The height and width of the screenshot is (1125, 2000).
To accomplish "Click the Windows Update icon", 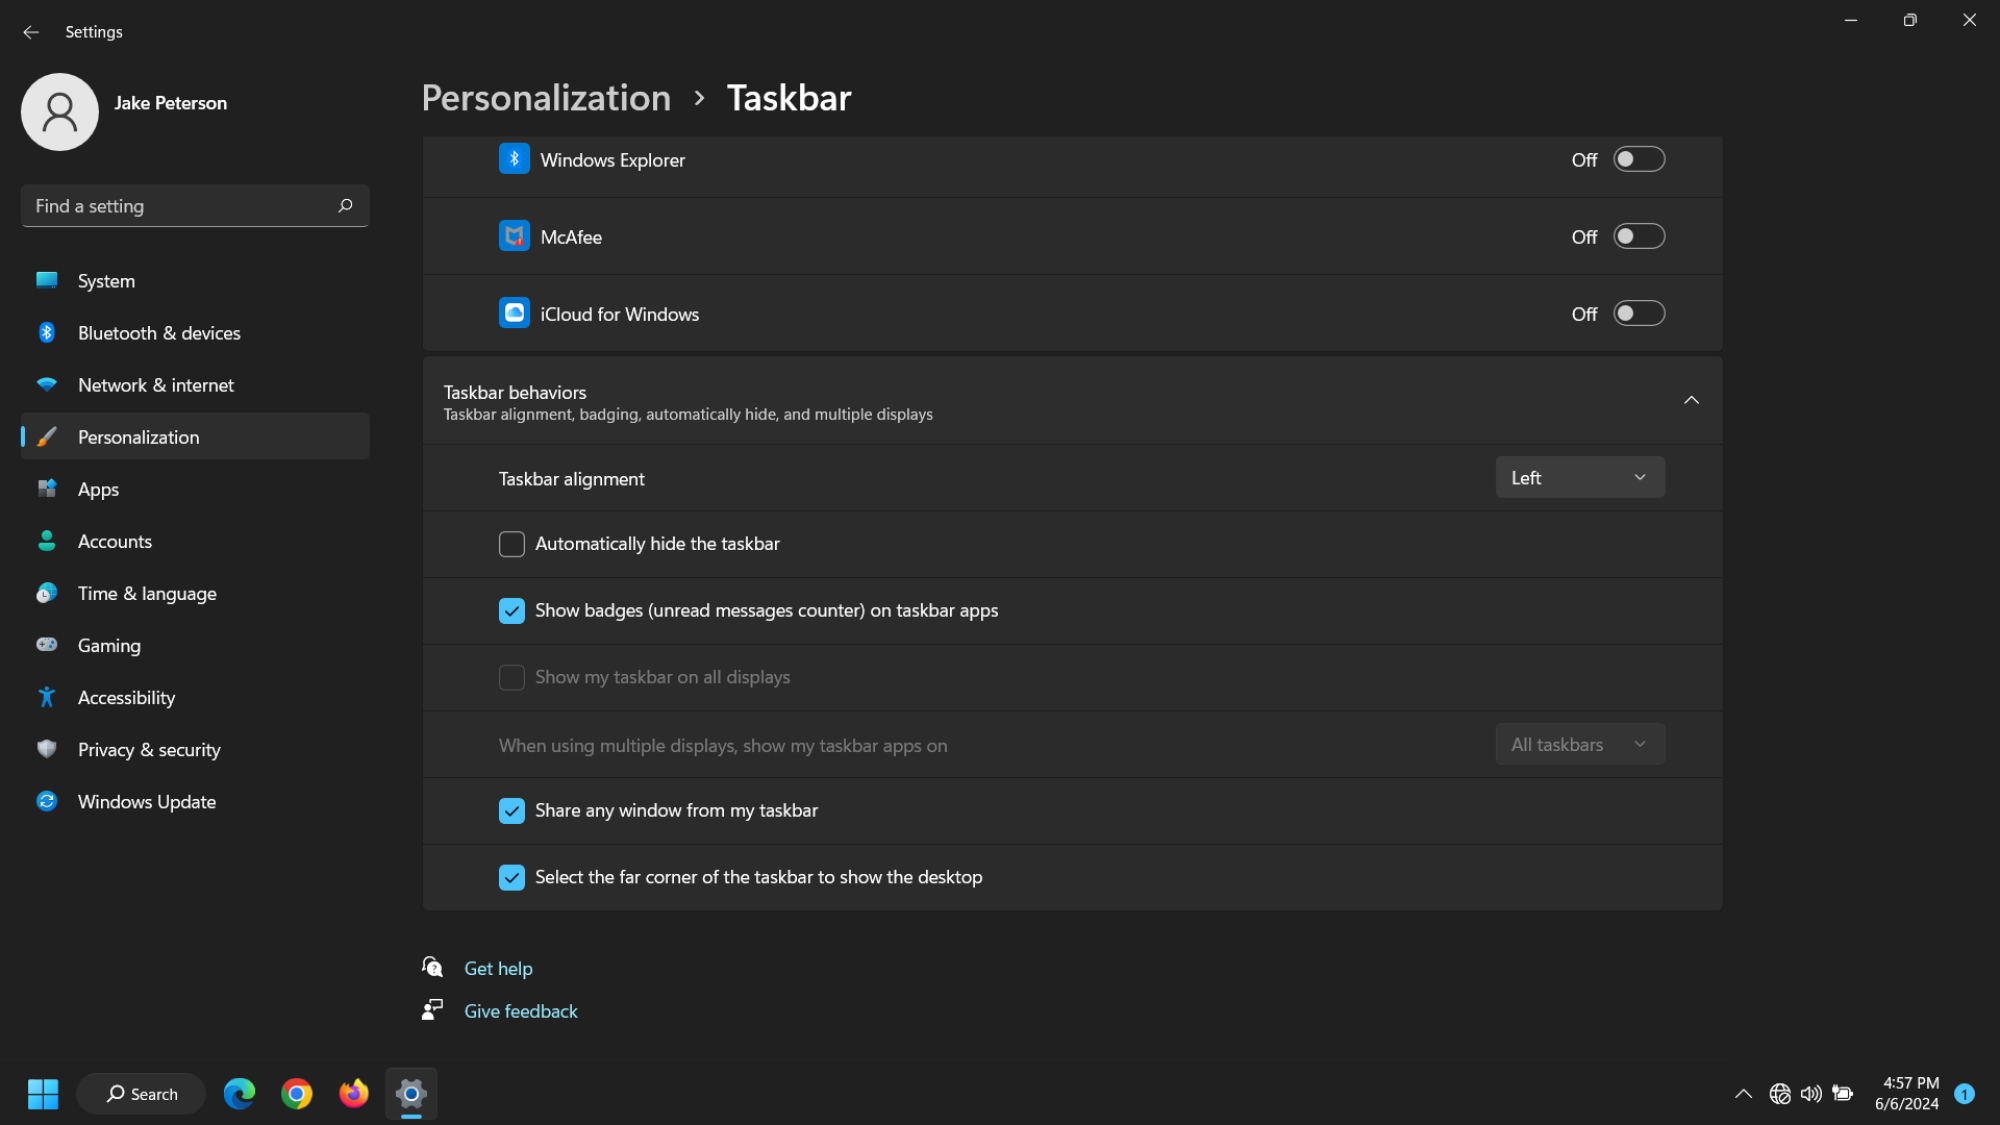I will pyautogui.click(x=48, y=802).
